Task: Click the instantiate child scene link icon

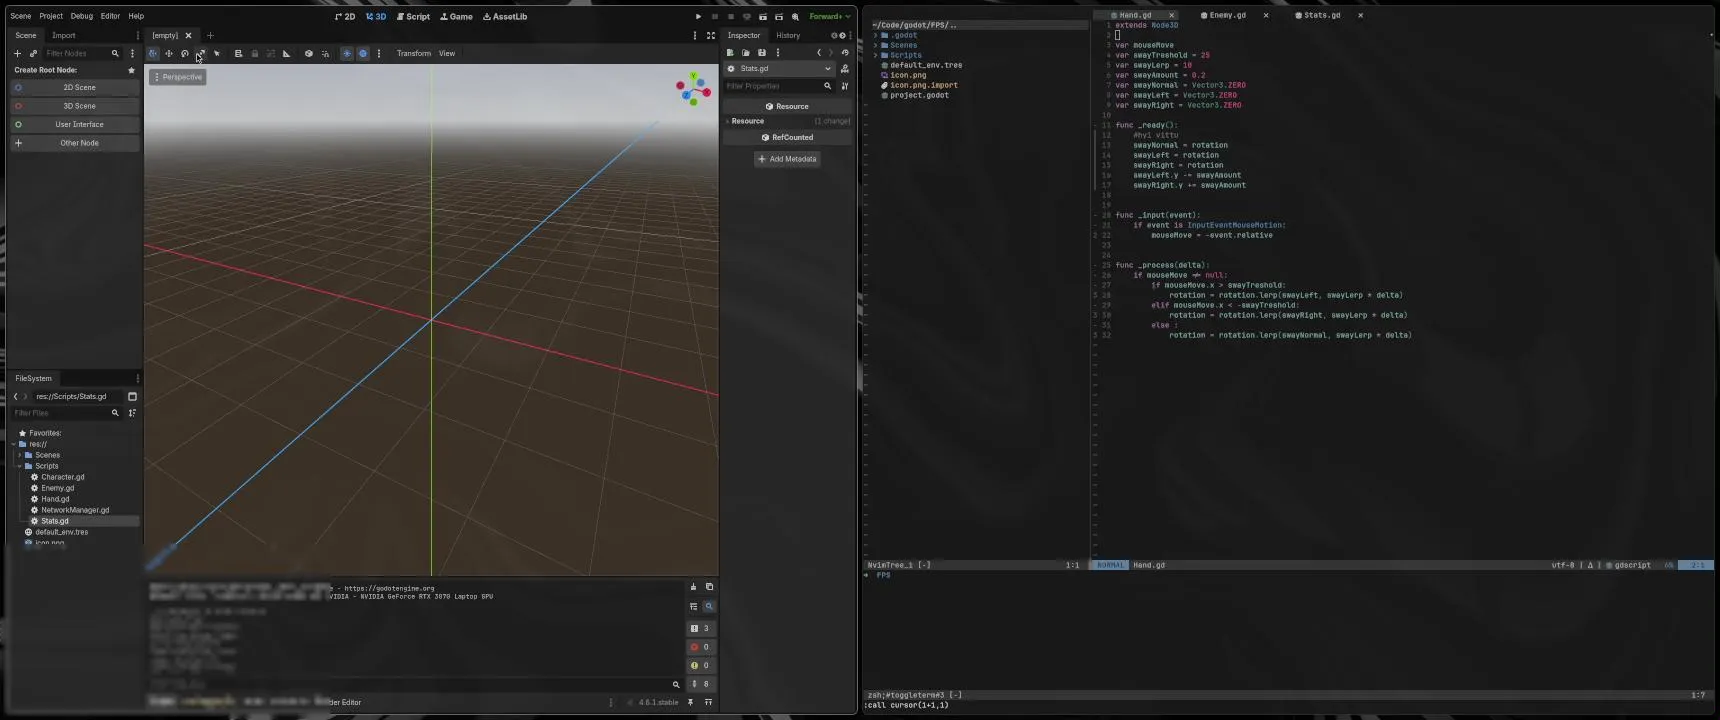Action: point(33,53)
